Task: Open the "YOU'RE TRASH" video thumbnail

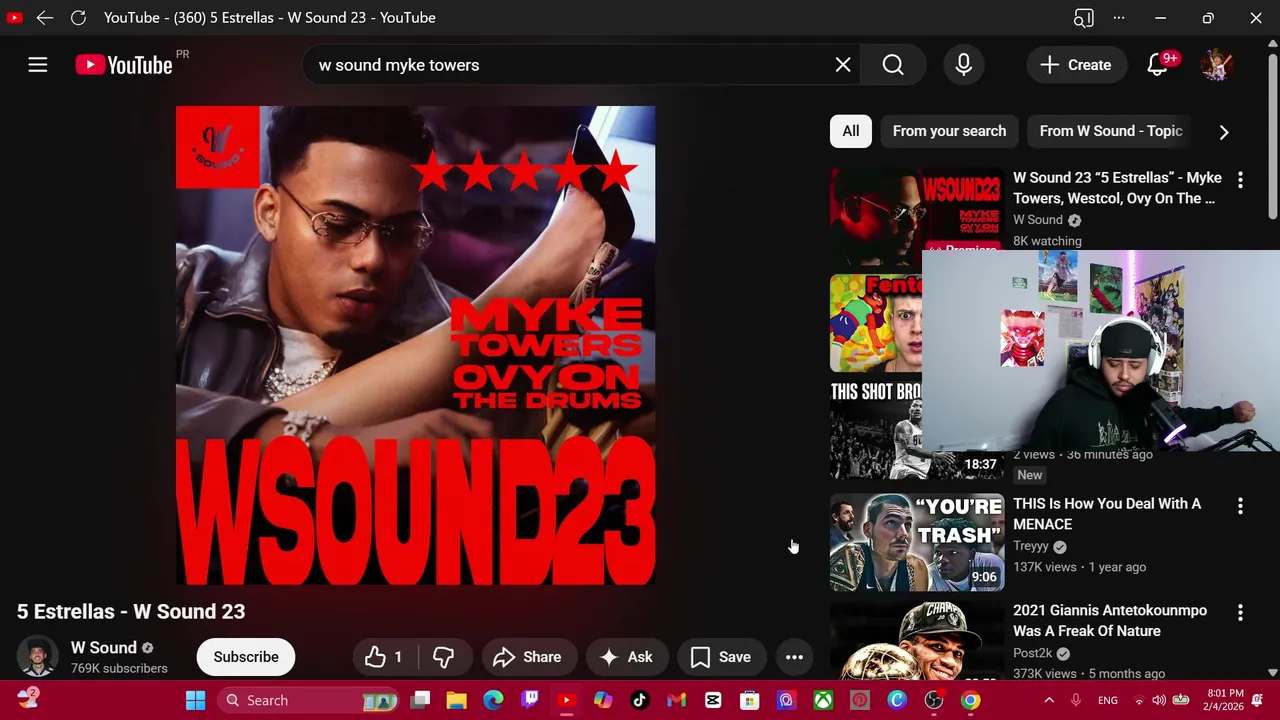Action: click(x=917, y=543)
